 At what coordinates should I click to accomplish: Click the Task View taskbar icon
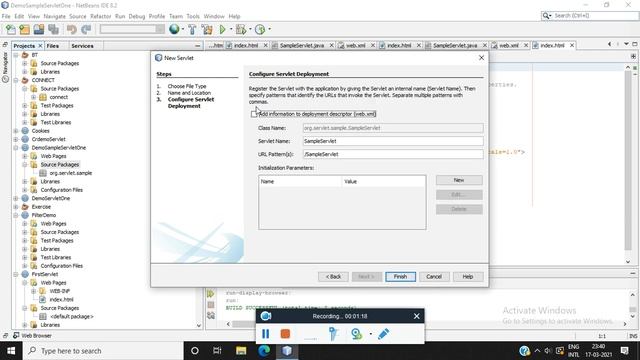(x=217, y=351)
